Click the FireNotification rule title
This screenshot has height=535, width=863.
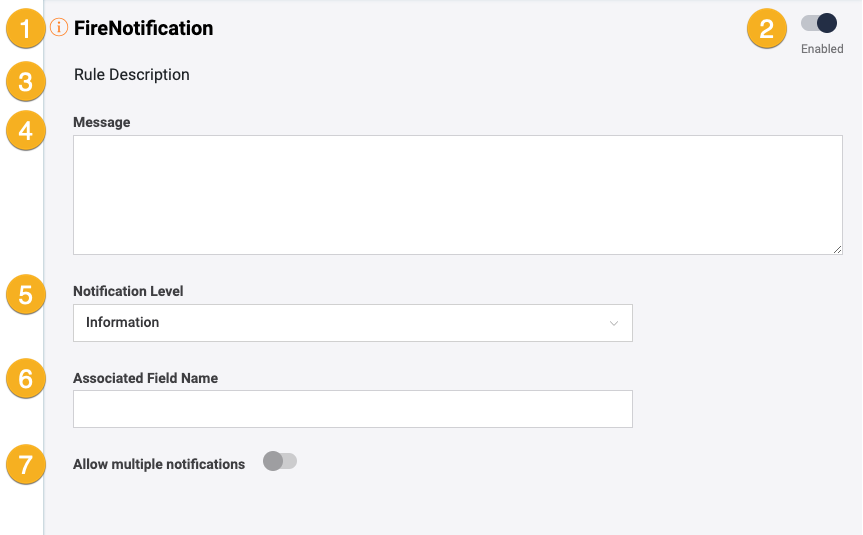click(x=143, y=28)
